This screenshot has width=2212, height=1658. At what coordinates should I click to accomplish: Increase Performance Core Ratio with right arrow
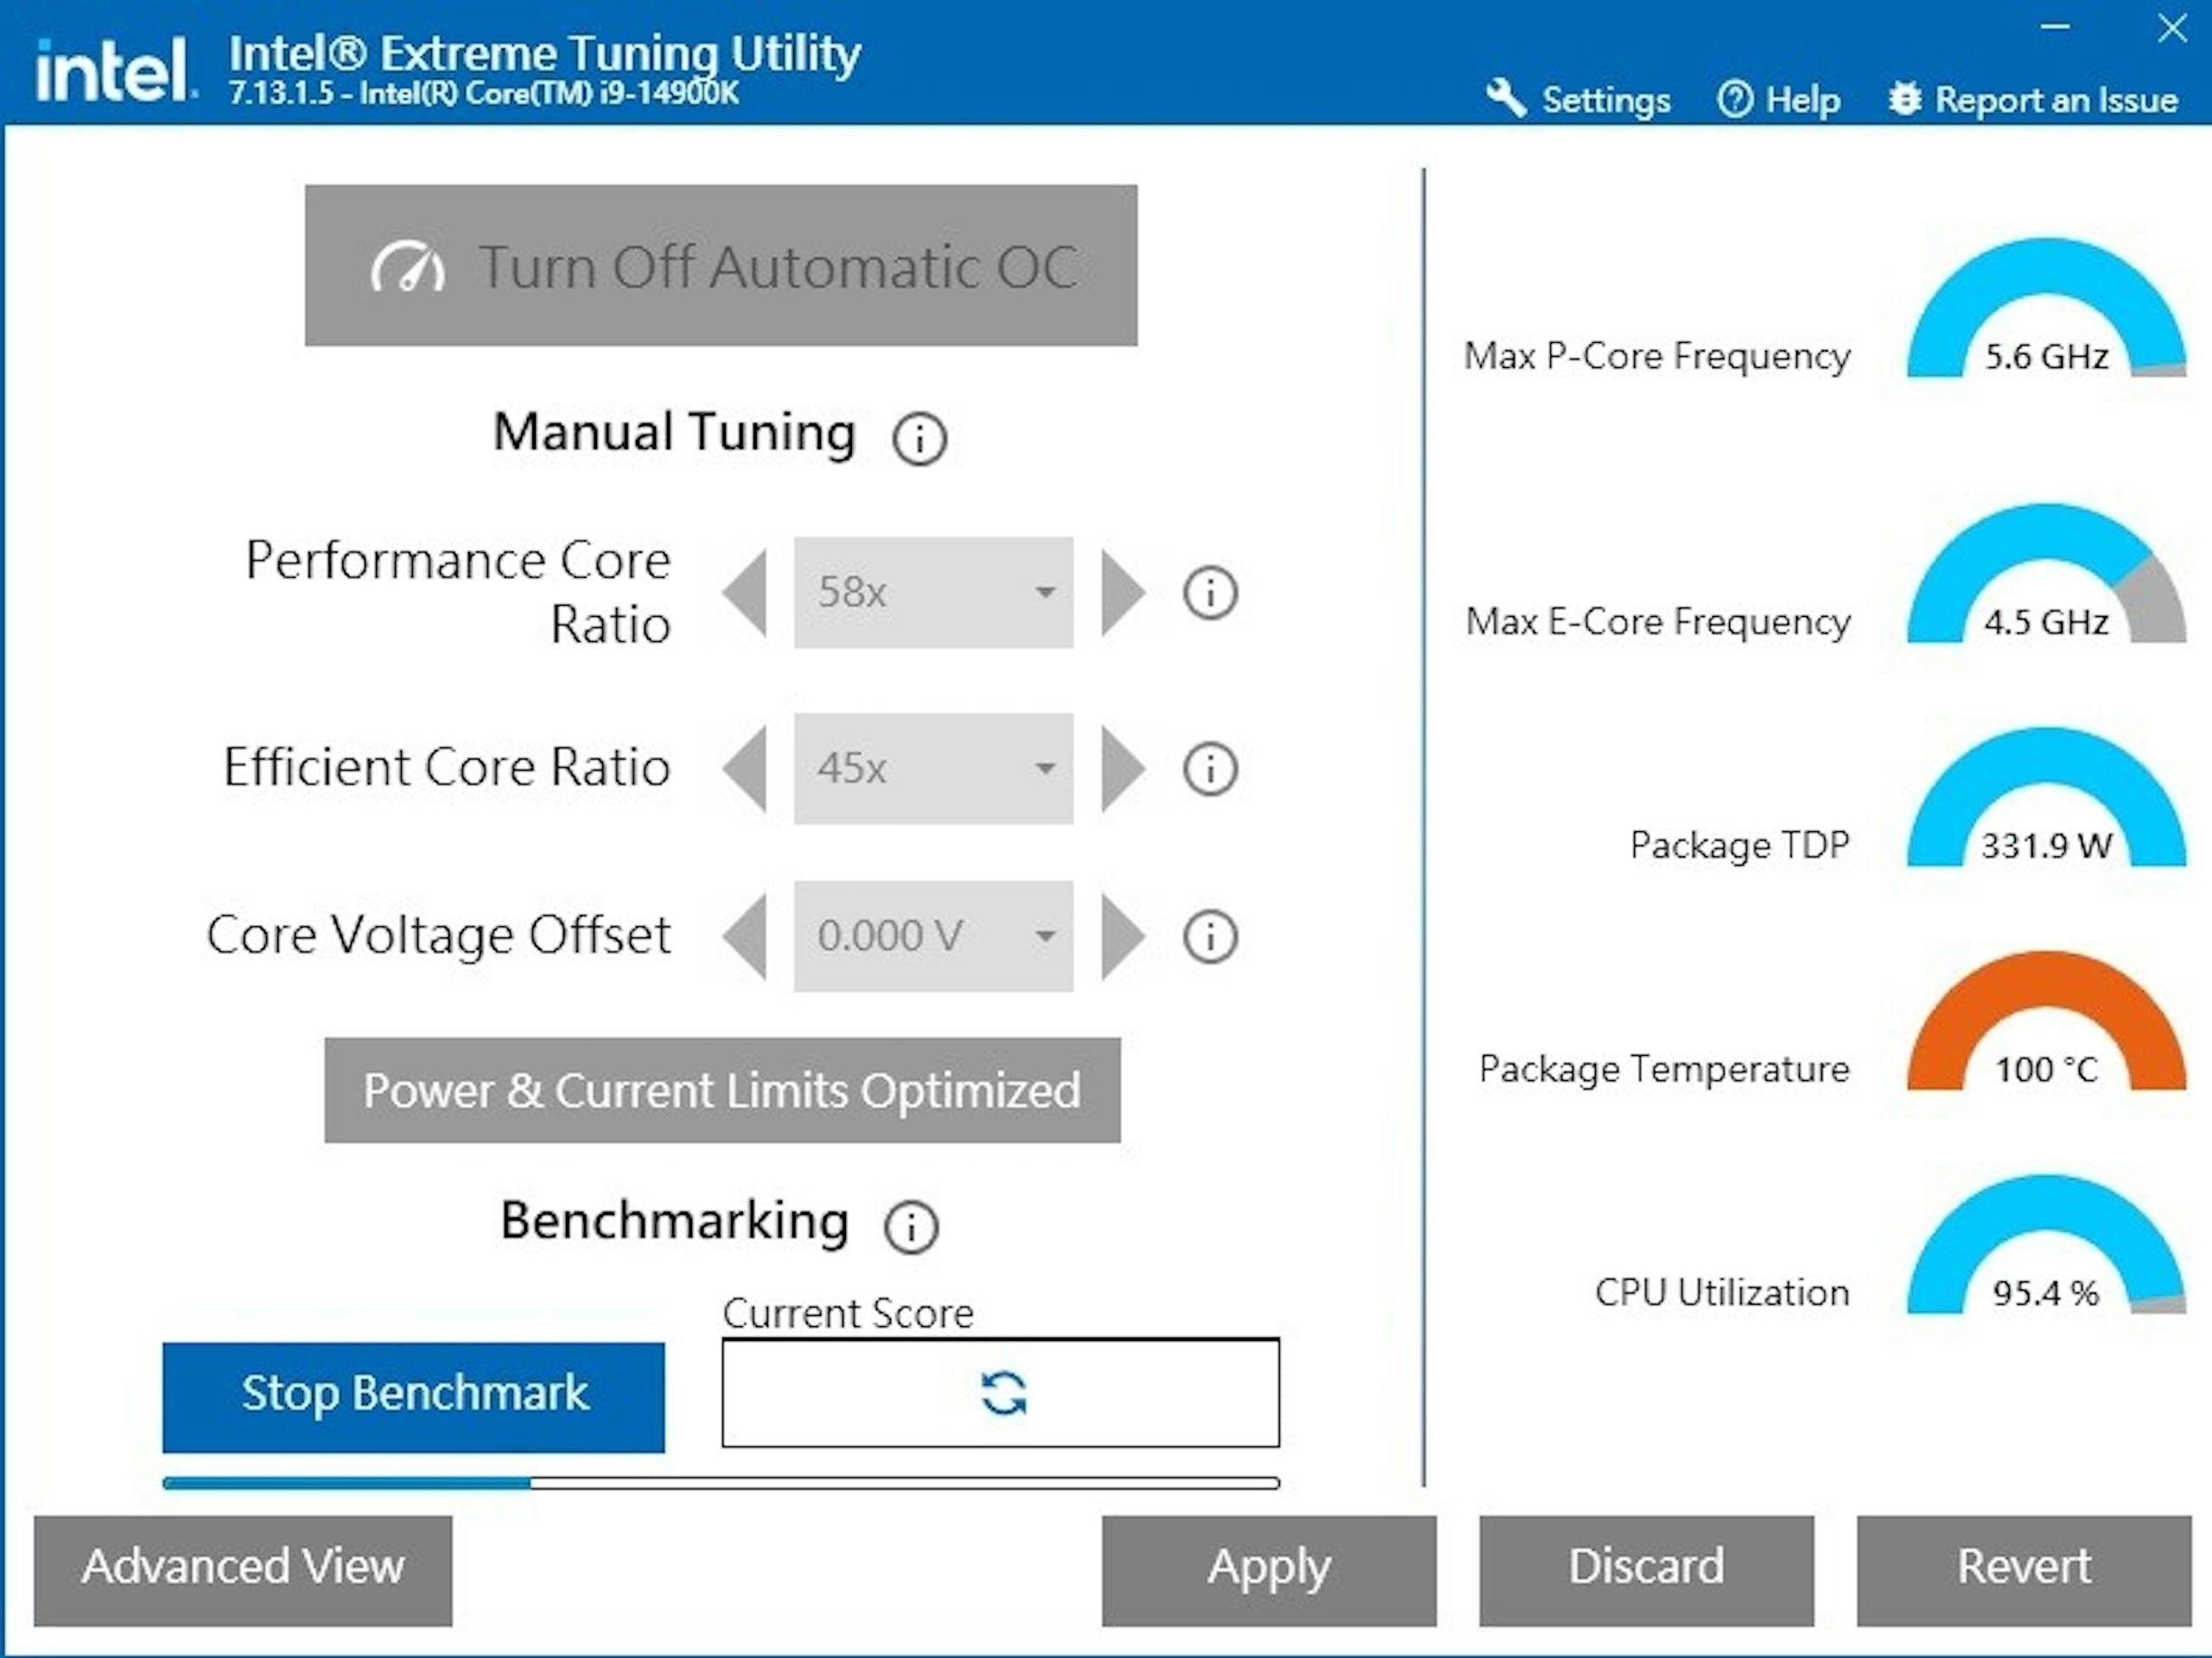[1122, 593]
